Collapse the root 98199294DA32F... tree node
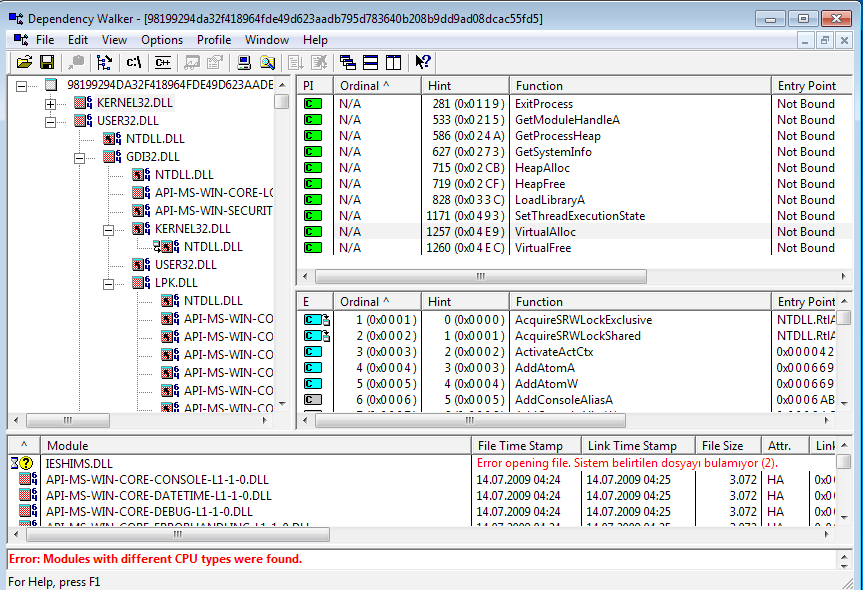The height and width of the screenshot is (590, 864). pos(21,86)
